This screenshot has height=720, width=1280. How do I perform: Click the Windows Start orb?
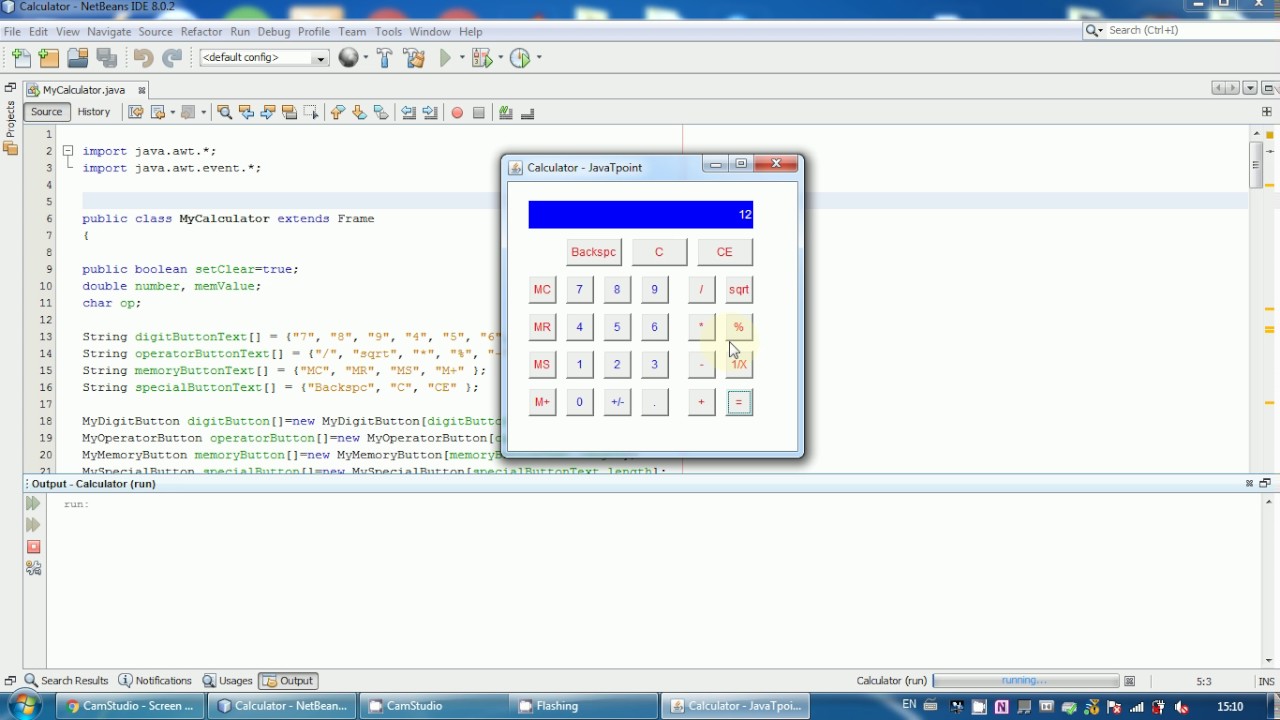click(24, 705)
